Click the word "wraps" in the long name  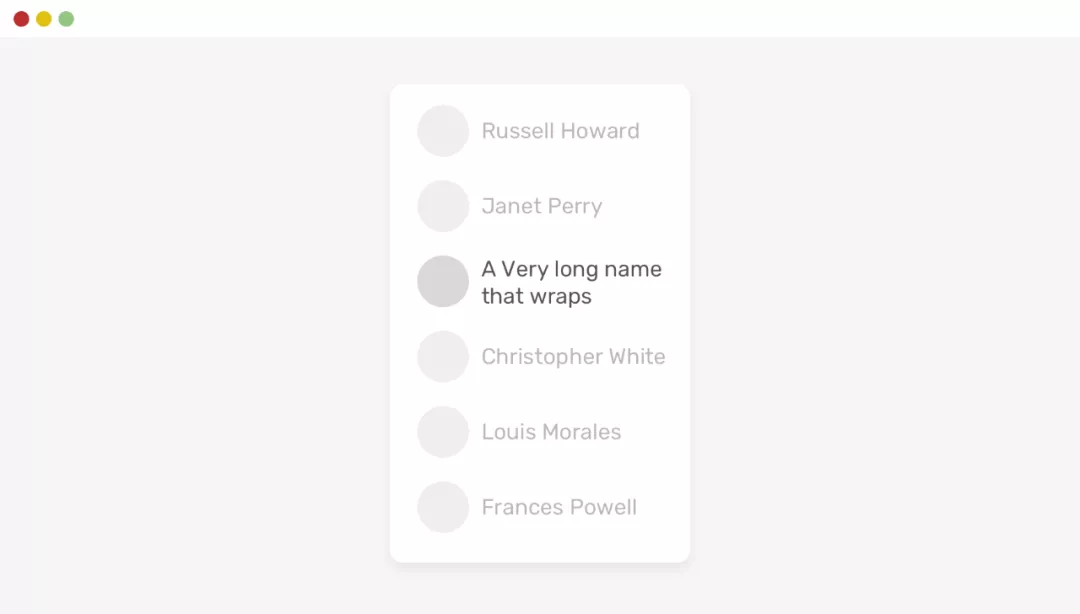pyautogui.click(x=566, y=297)
